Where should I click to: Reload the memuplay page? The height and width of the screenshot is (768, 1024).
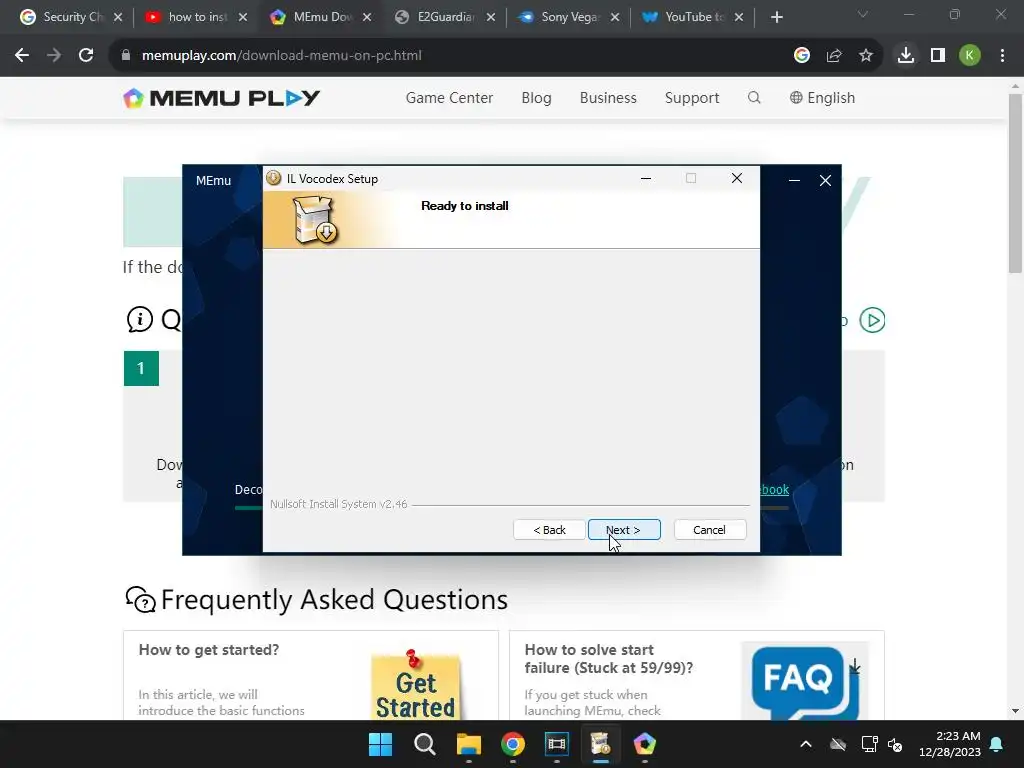(x=86, y=56)
